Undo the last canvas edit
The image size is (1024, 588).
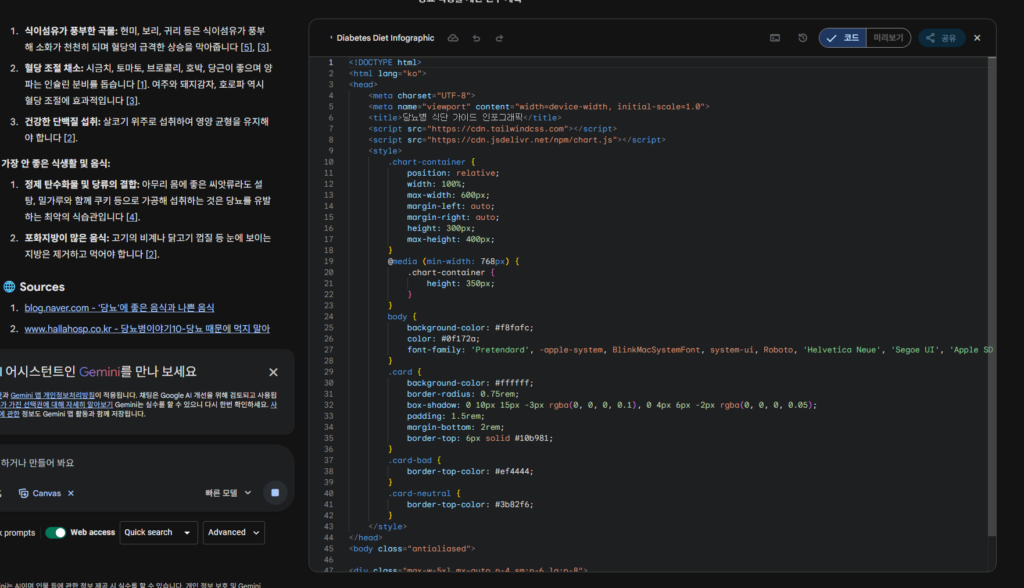(476, 38)
